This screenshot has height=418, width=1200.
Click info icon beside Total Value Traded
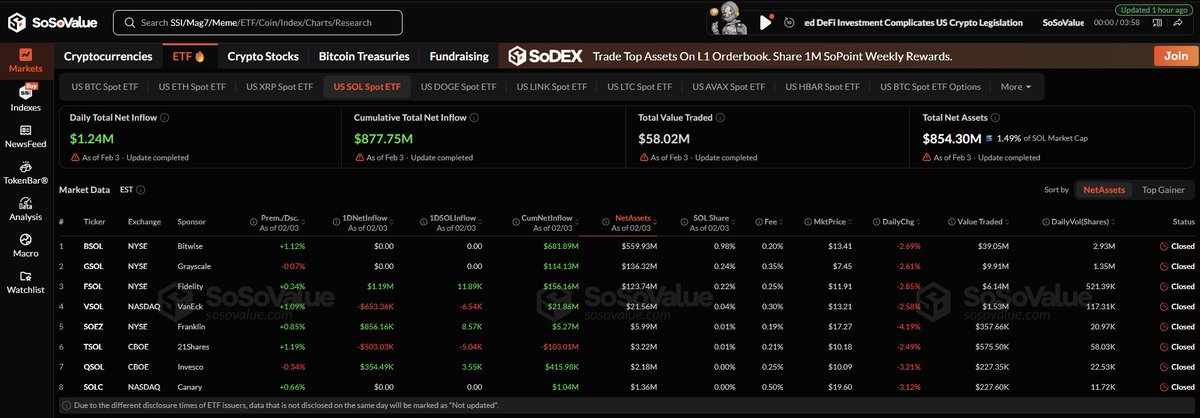[718, 117]
